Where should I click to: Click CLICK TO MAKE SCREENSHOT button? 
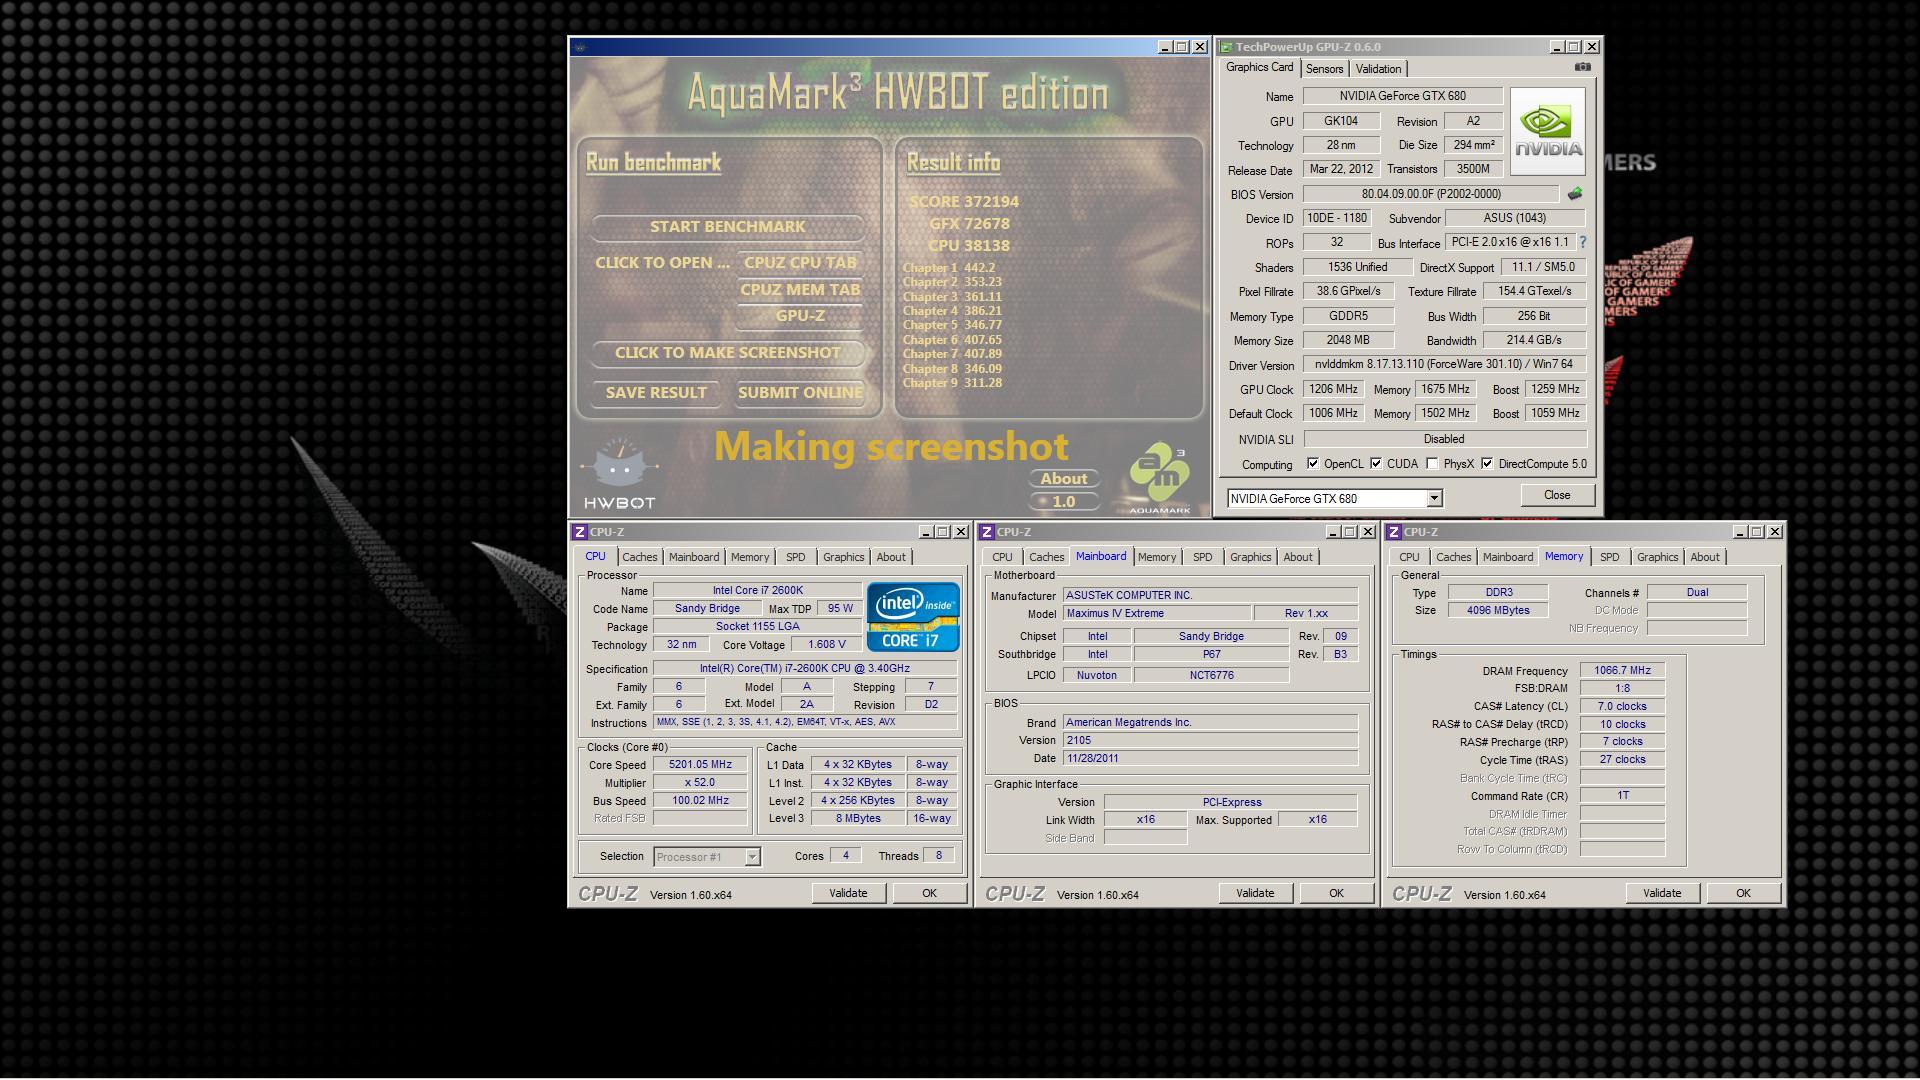click(727, 353)
